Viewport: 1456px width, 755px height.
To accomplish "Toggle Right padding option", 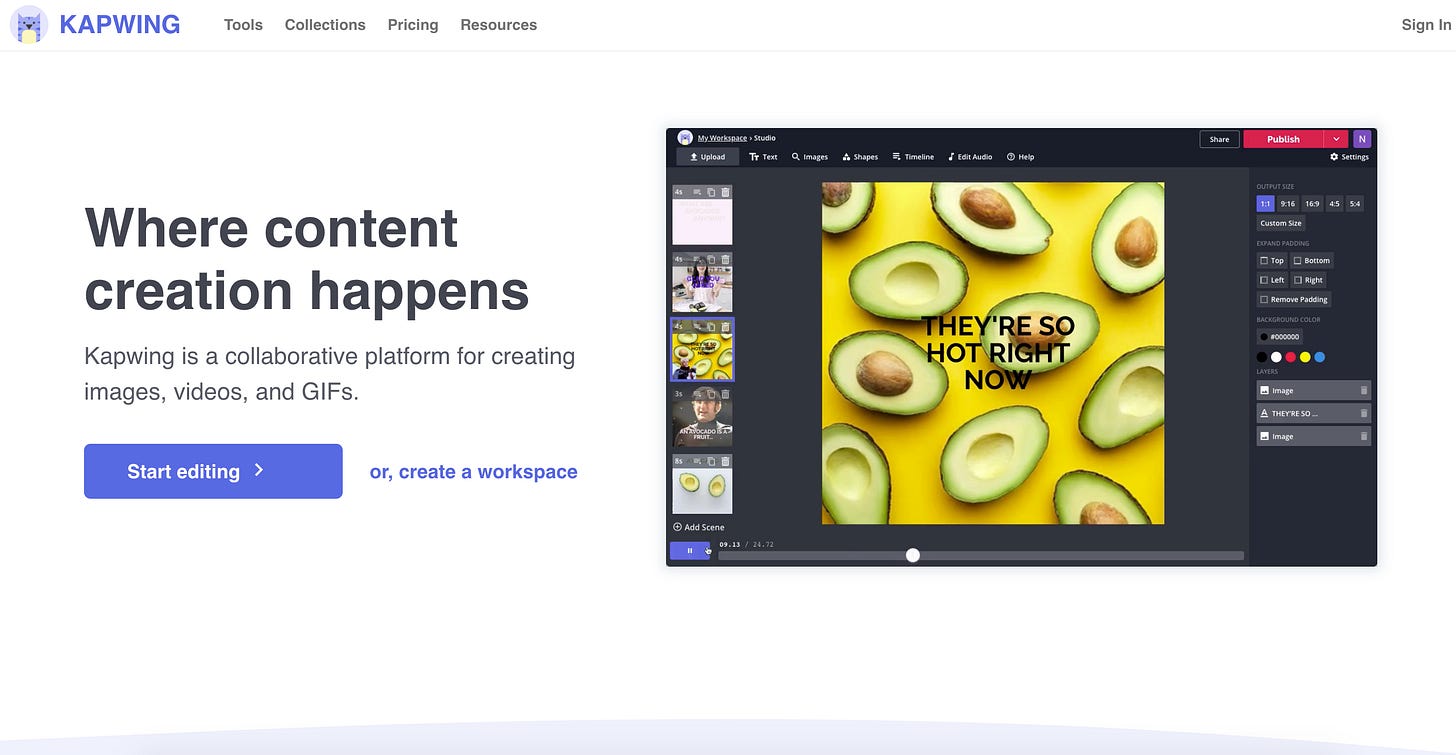I will tap(1308, 280).
